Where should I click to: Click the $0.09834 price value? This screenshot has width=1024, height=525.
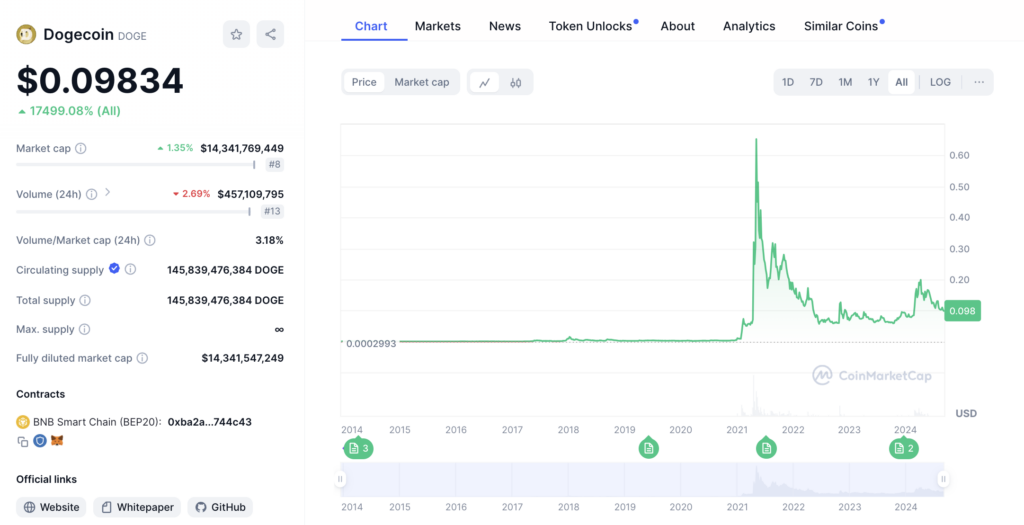(x=100, y=81)
